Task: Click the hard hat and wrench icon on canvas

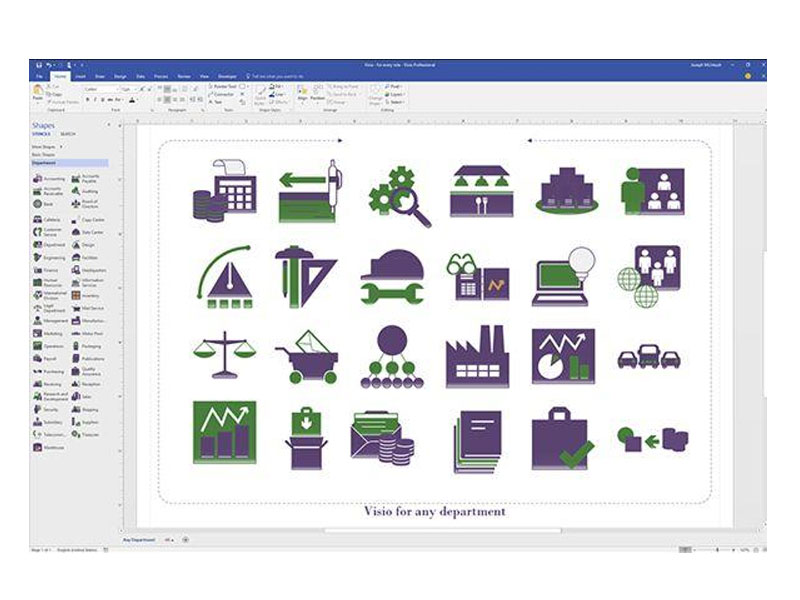Action: pos(392,278)
